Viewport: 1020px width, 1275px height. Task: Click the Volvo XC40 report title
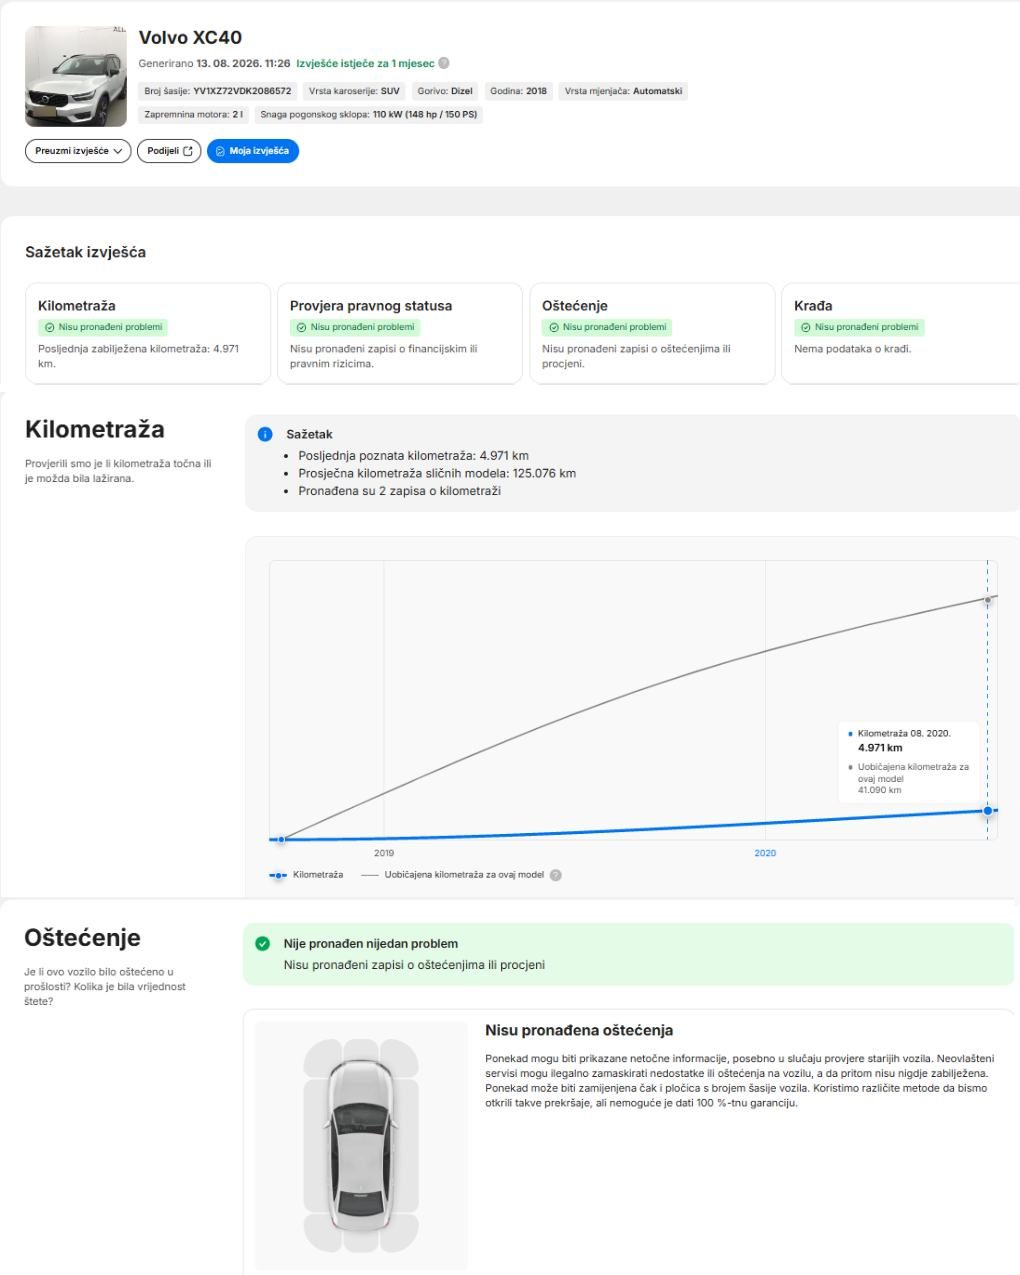point(190,38)
